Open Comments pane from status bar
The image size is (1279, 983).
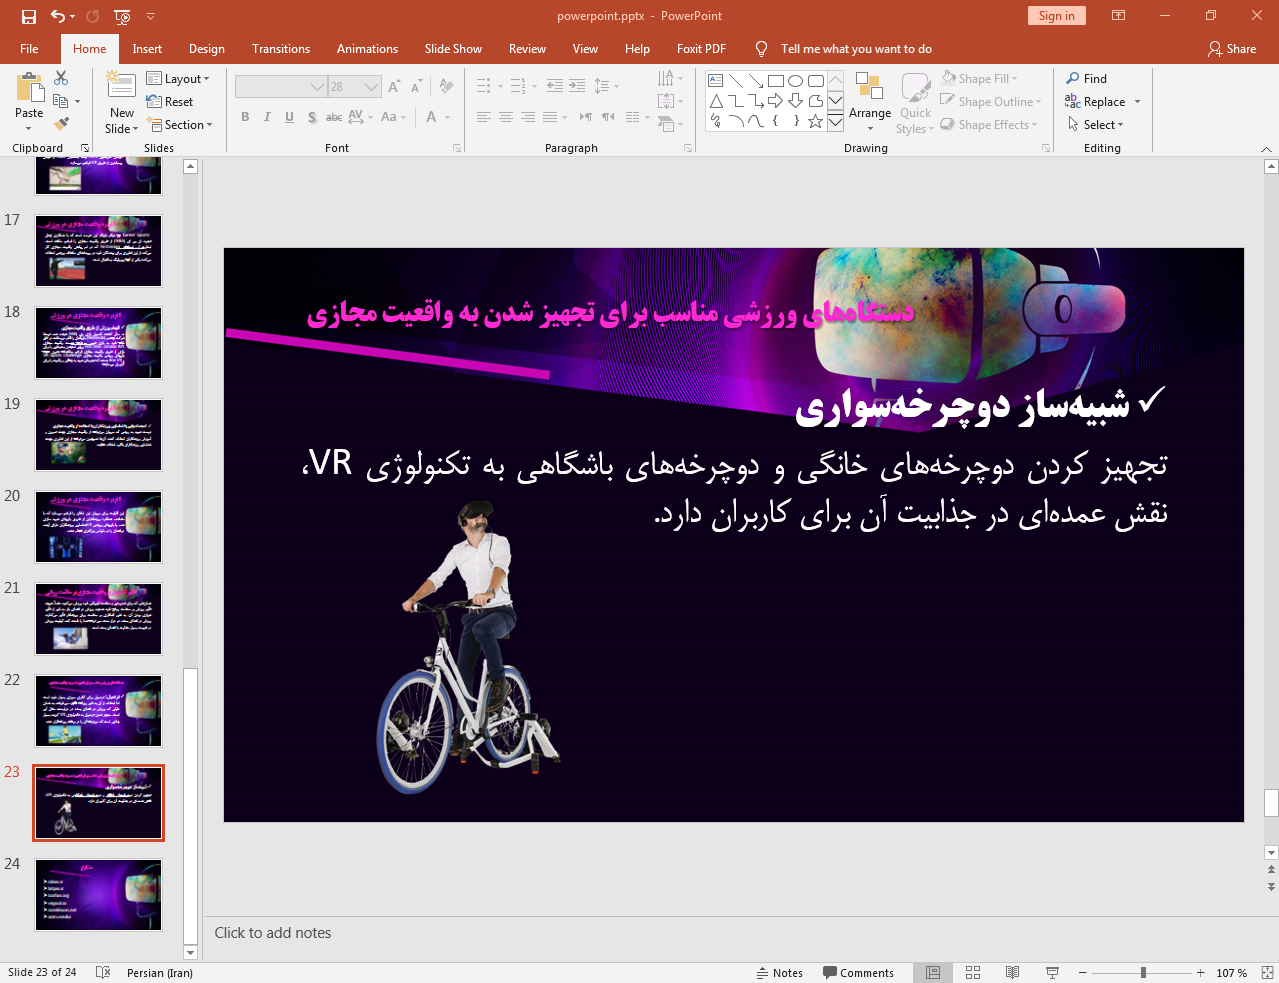[x=858, y=973]
